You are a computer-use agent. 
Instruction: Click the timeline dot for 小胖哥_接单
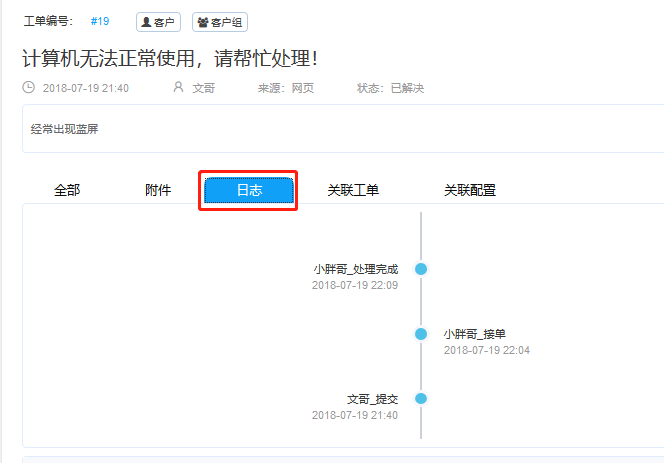tap(421, 334)
